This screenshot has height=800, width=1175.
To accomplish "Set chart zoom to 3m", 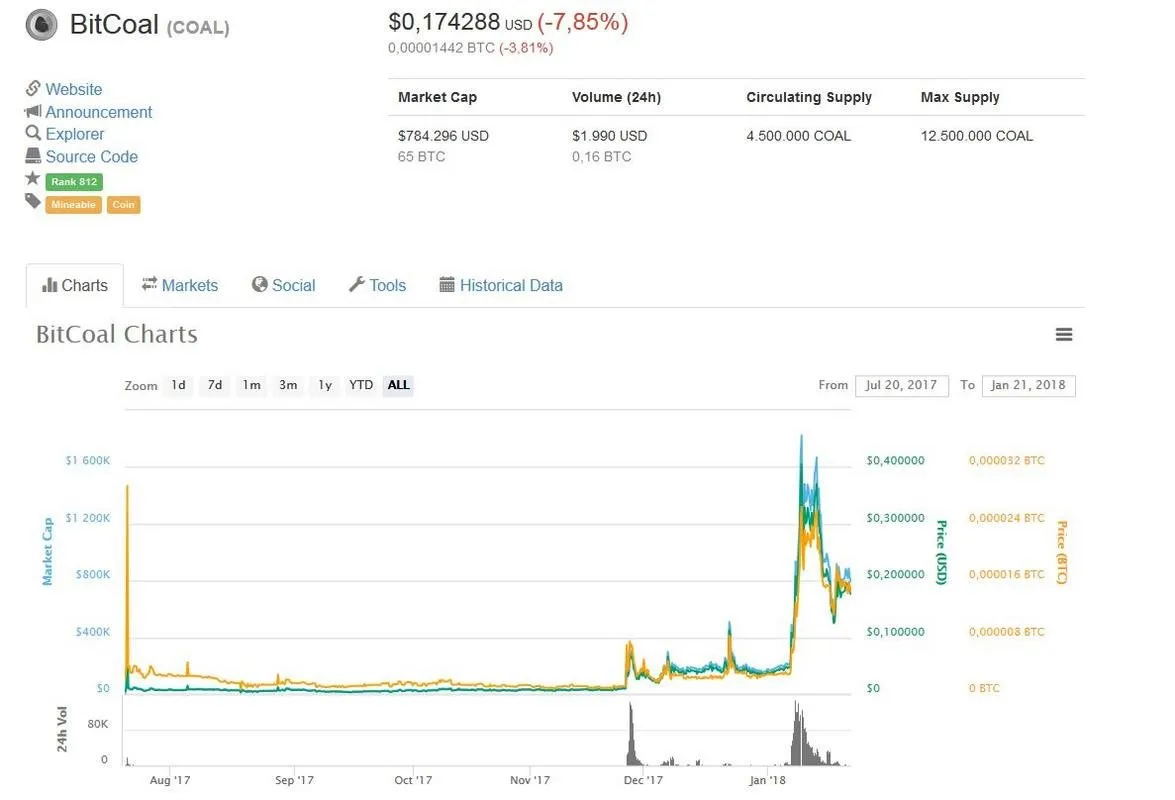I will point(289,385).
